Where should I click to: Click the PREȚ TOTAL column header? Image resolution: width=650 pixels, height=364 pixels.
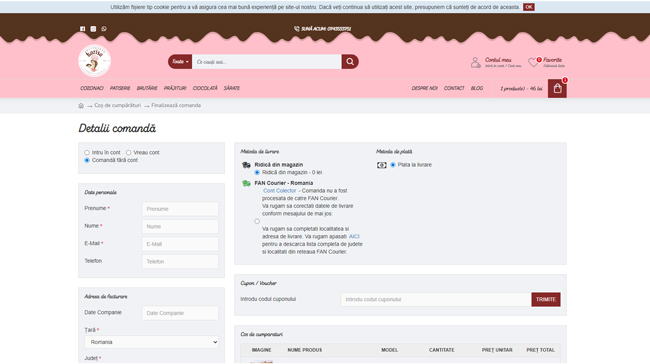pyautogui.click(x=541, y=350)
